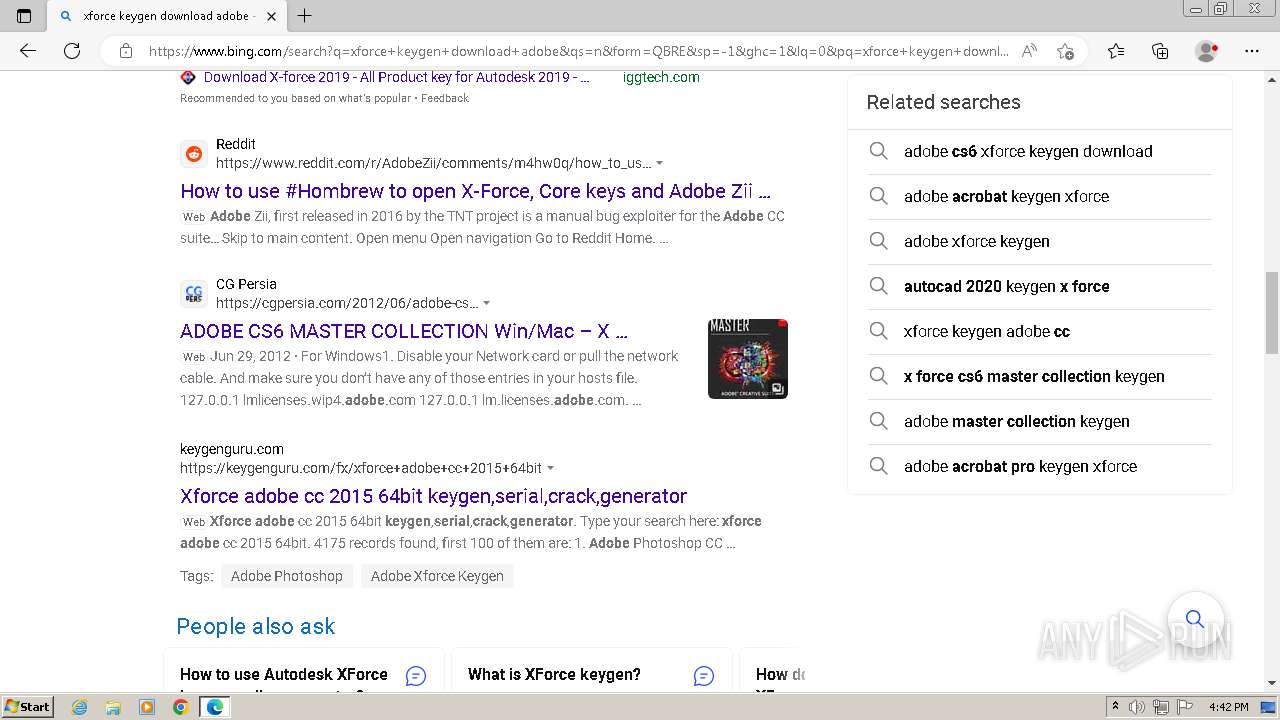The image size is (1280, 720).
Task: Open a new browser tab
Action: [305, 16]
